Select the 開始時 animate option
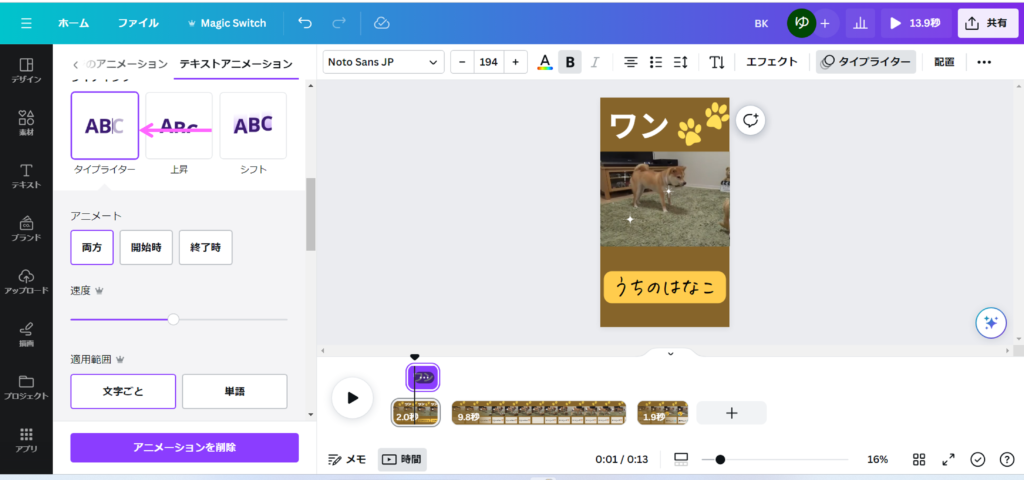The width and height of the screenshot is (1024, 480). click(x=146, y=248)
